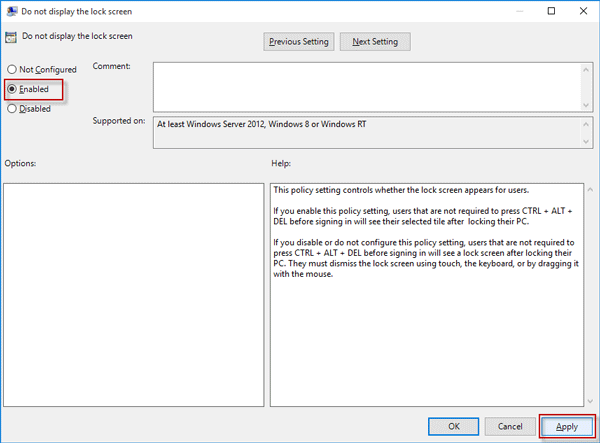Set the policy to Disabled
This screenshot has width=600, height=443.
pos(11,109)
